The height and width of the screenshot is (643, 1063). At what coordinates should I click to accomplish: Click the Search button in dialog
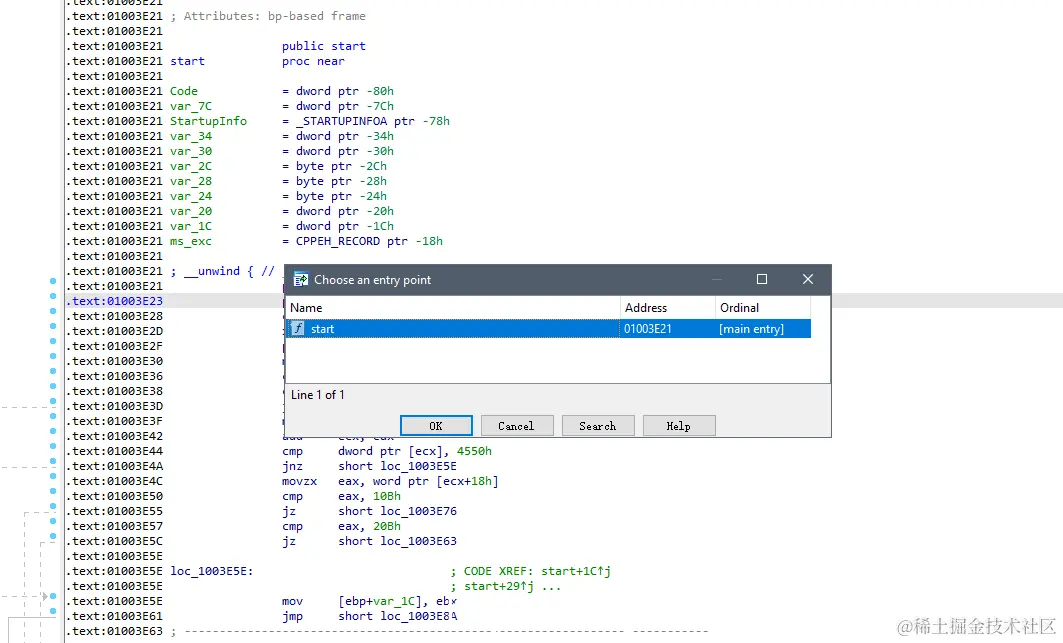coord(598,426)
